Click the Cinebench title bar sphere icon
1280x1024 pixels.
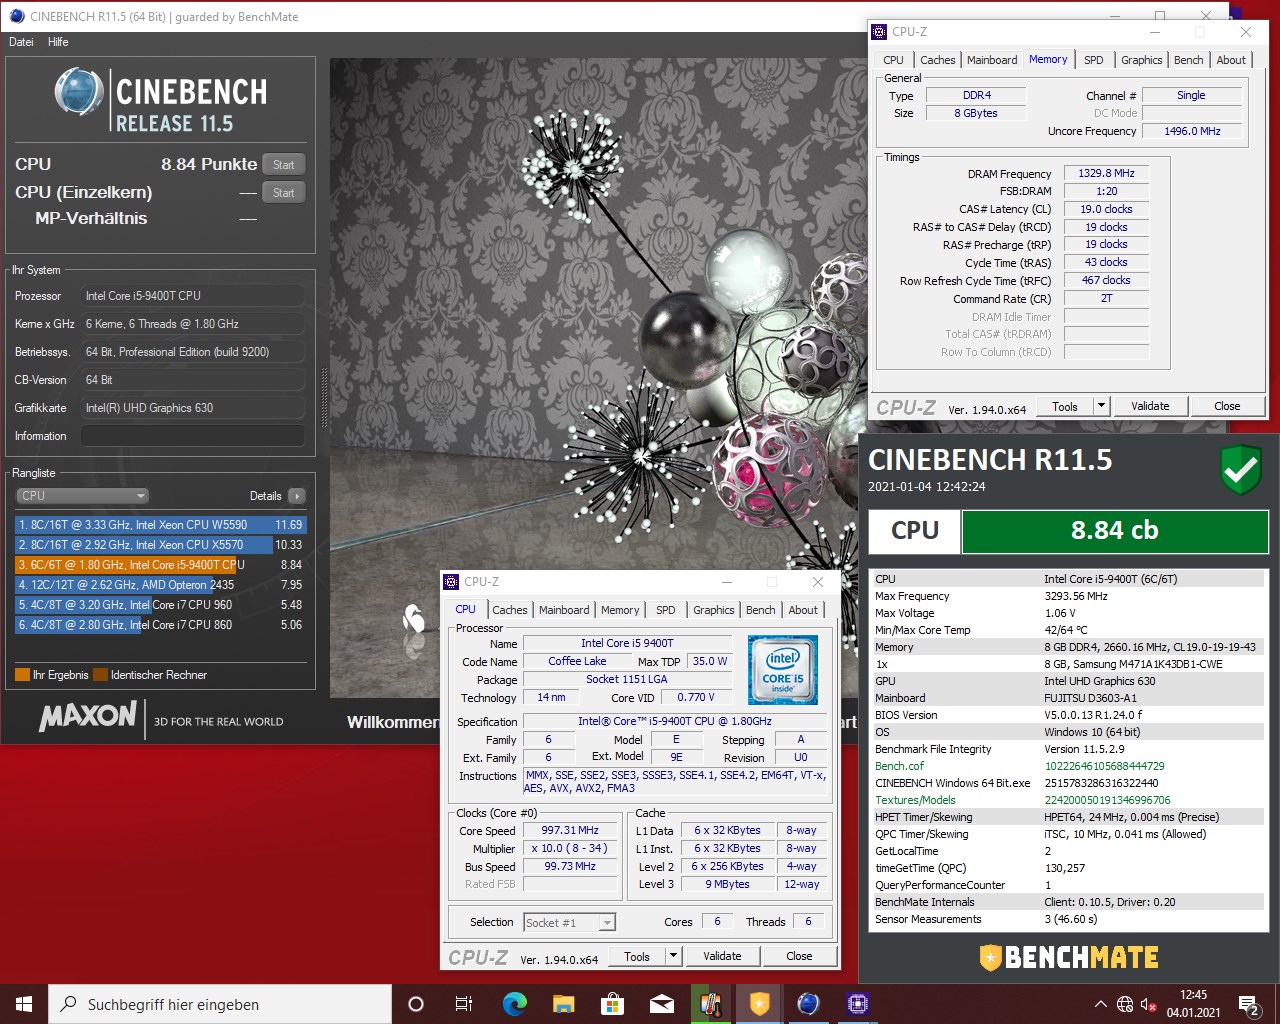coord(16,16)
